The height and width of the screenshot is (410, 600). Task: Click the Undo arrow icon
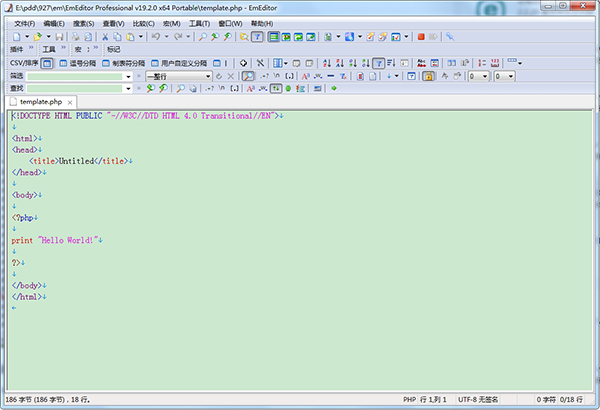(156, 37)
